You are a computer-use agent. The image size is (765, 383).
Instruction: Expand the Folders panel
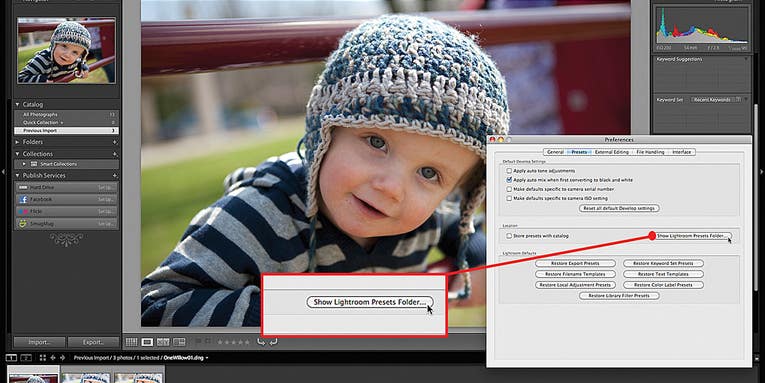click(18, 142)
